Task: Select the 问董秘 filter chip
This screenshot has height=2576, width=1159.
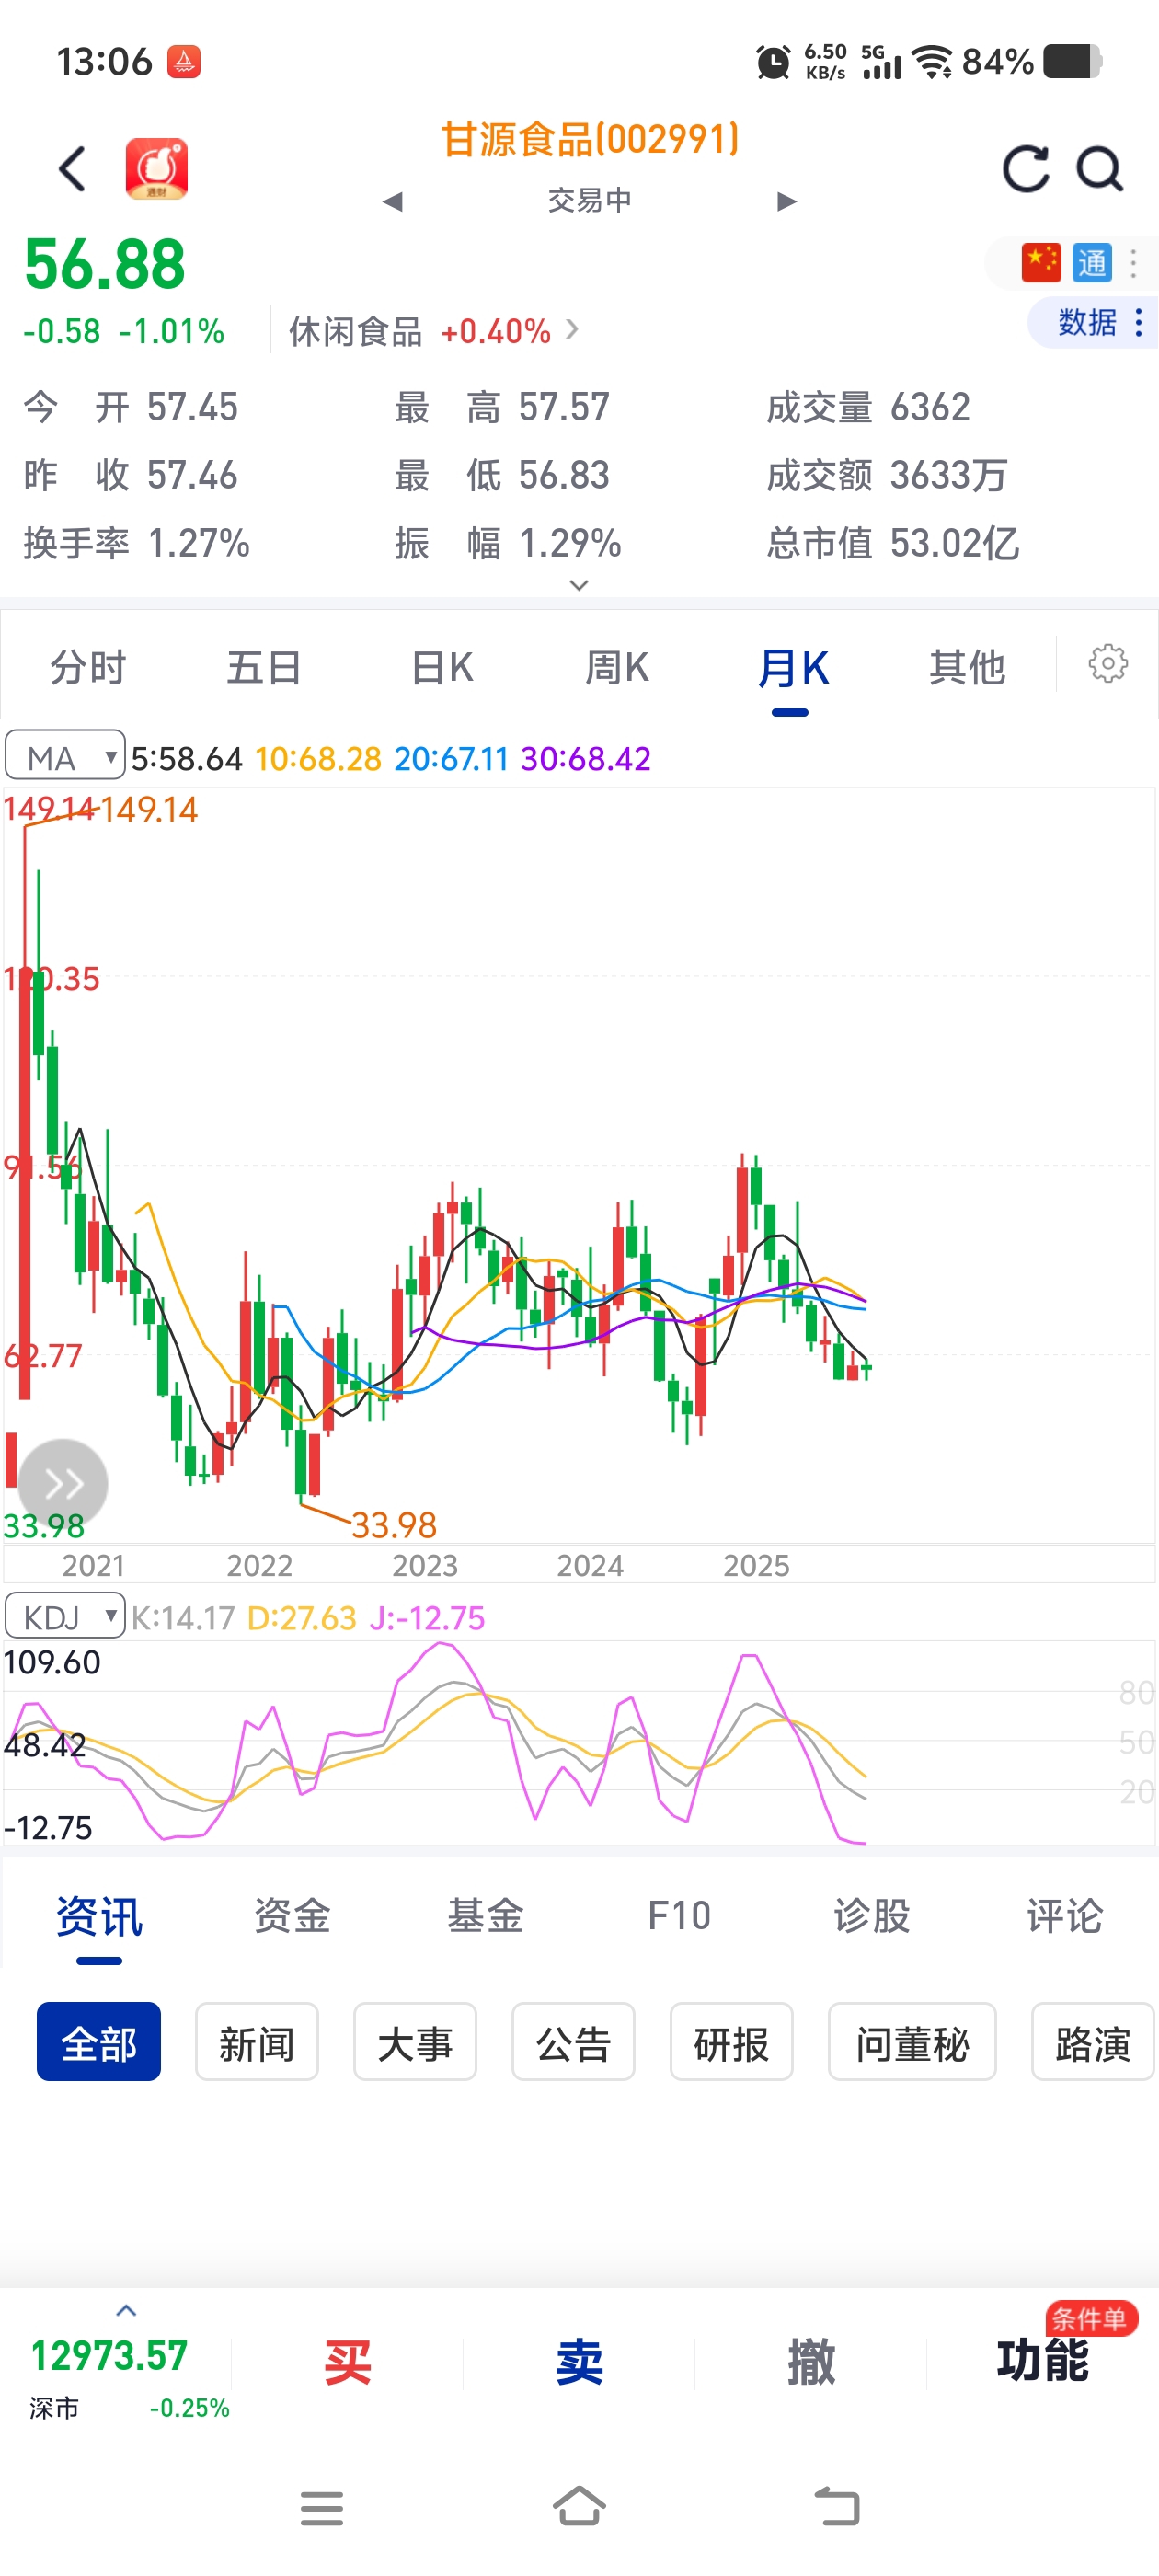Action: tap(912, 2042)
